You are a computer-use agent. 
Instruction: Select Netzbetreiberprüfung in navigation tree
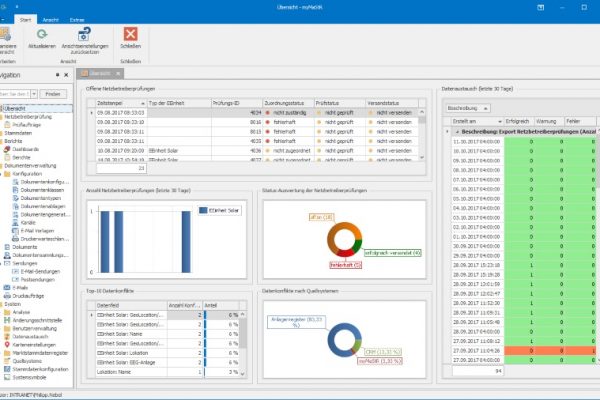click(28, 117)
